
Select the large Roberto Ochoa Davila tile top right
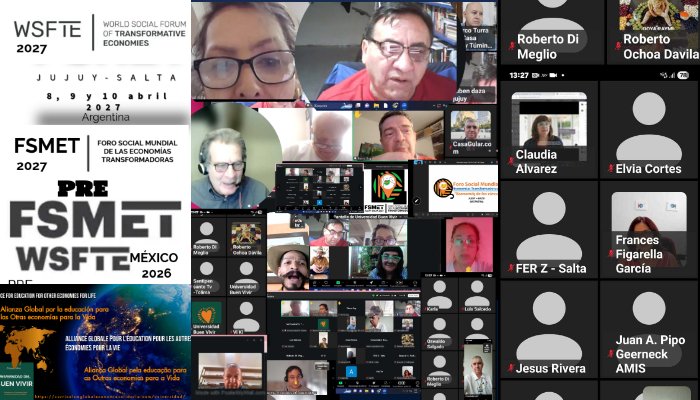[654, 31]
